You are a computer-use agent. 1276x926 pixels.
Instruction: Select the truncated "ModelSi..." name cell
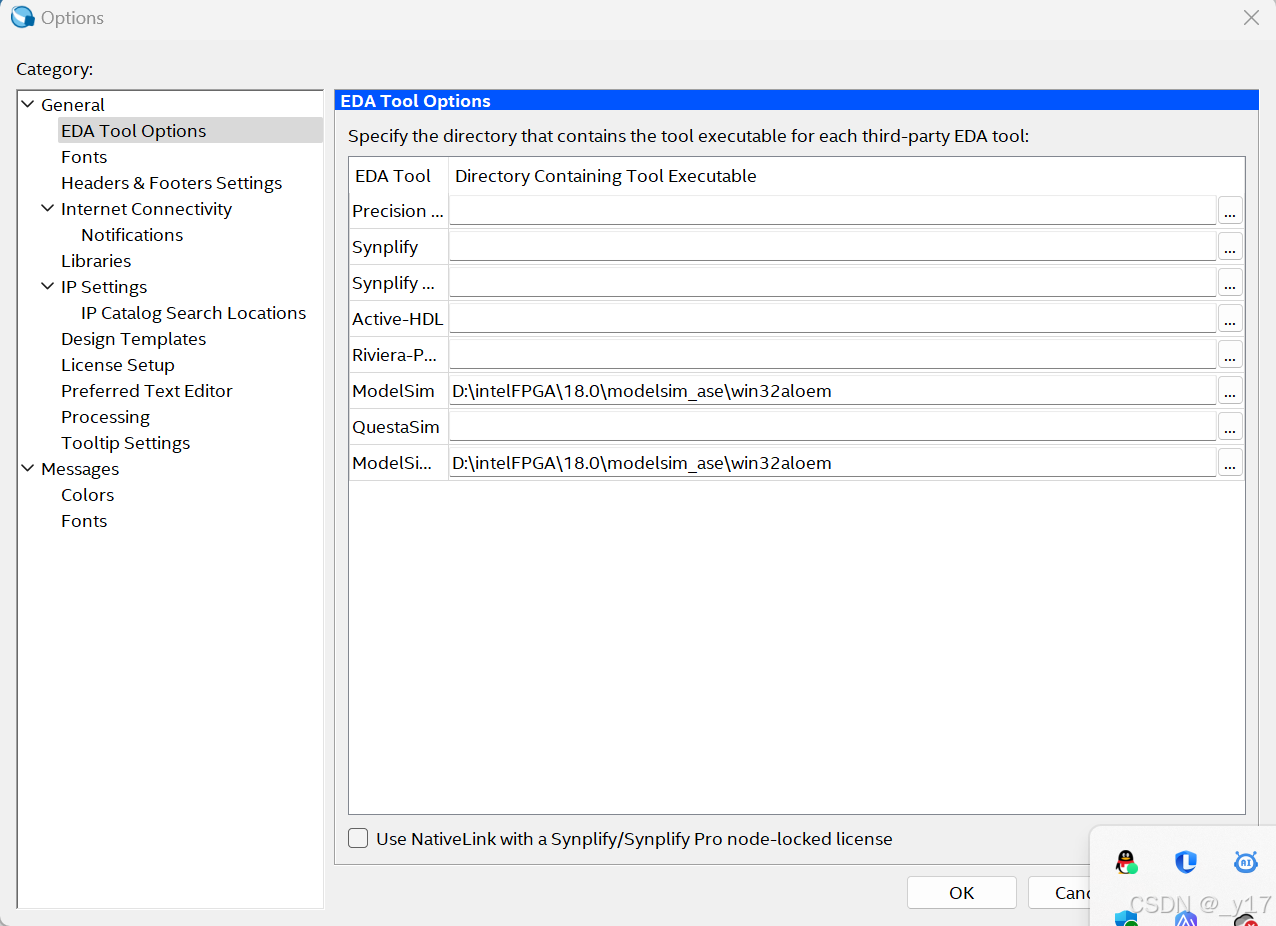(398, 463)
